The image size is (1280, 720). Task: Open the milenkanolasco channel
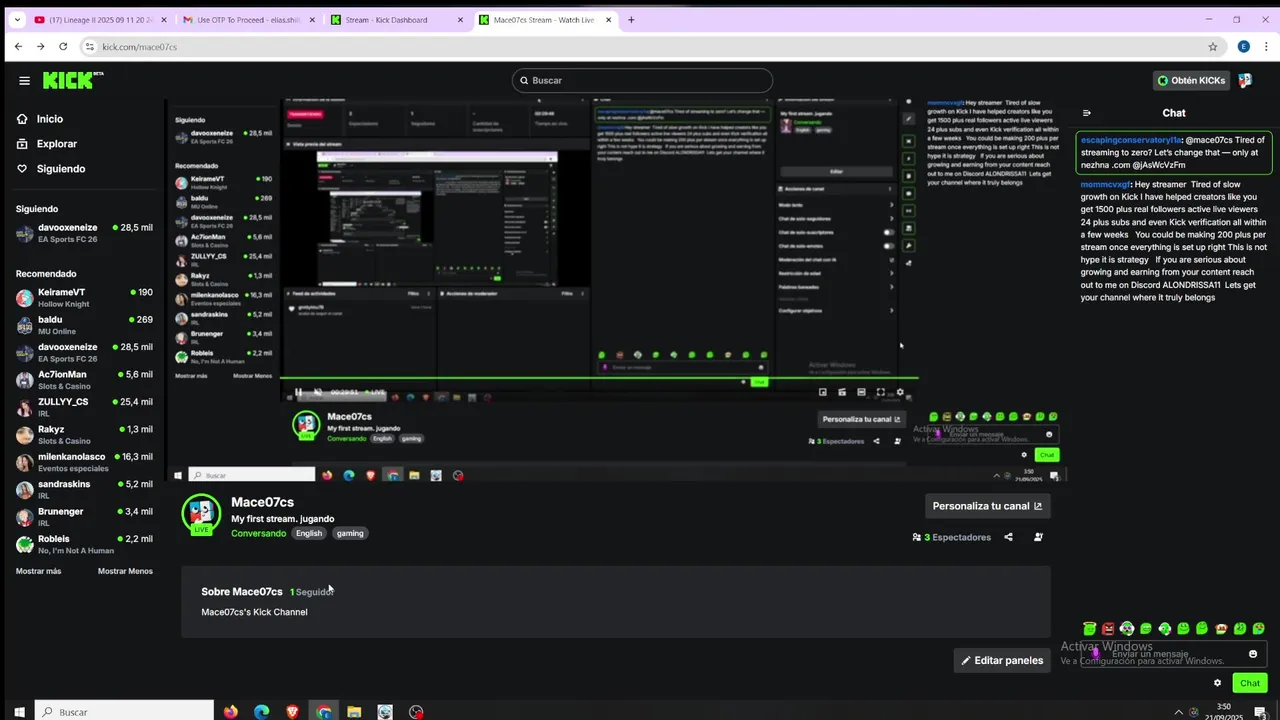[84, 462]
